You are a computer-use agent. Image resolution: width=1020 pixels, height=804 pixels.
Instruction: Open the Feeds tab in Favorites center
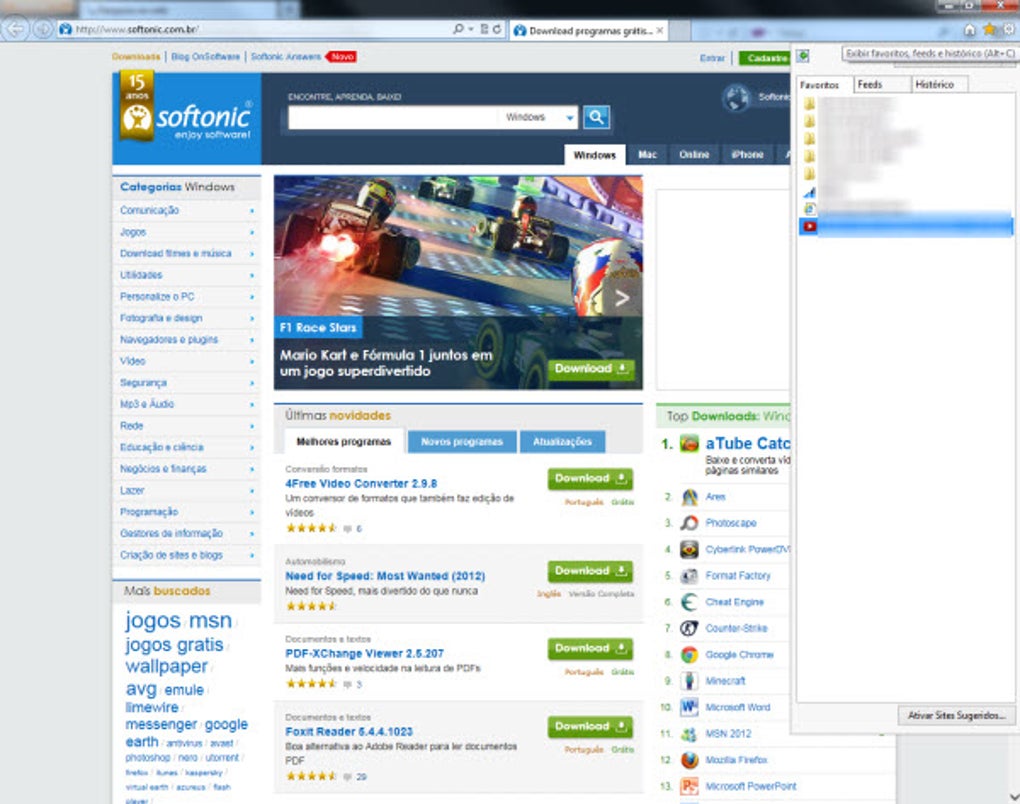(881, 84)
